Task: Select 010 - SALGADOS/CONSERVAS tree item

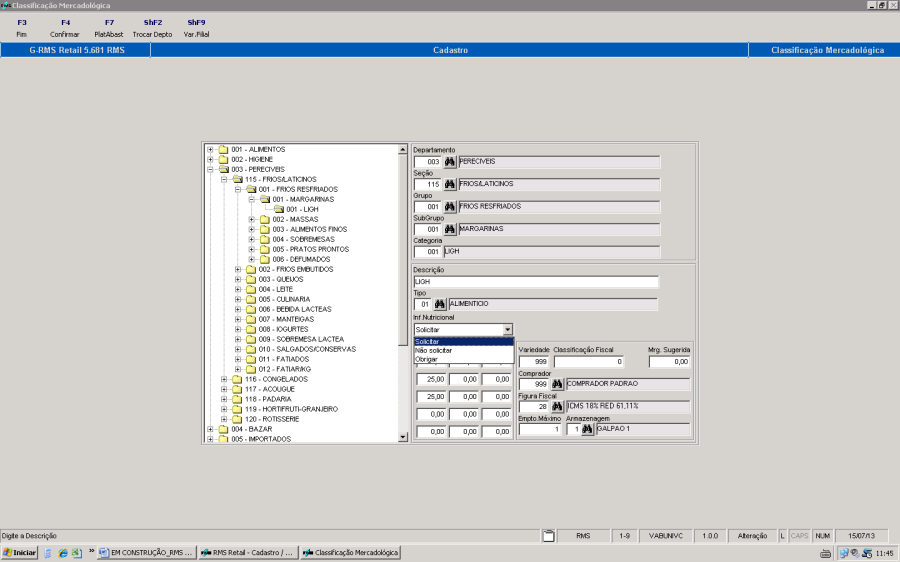Action: 307,350
